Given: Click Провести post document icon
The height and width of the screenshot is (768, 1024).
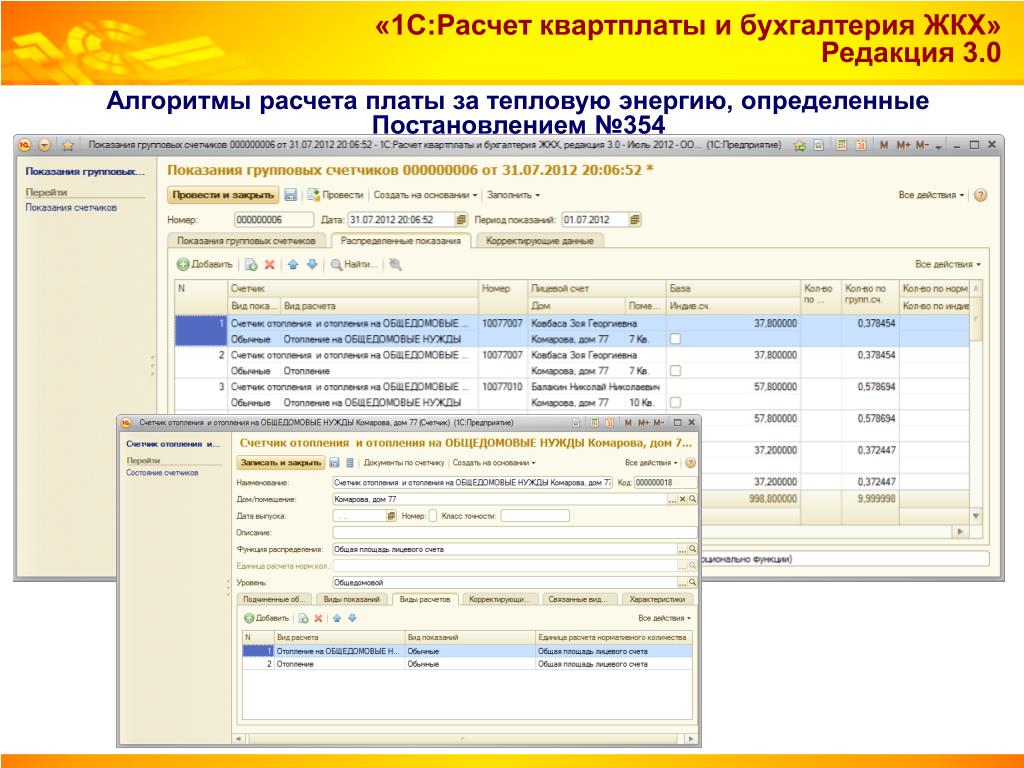Looking at the screenshot, I should [313, 195].
